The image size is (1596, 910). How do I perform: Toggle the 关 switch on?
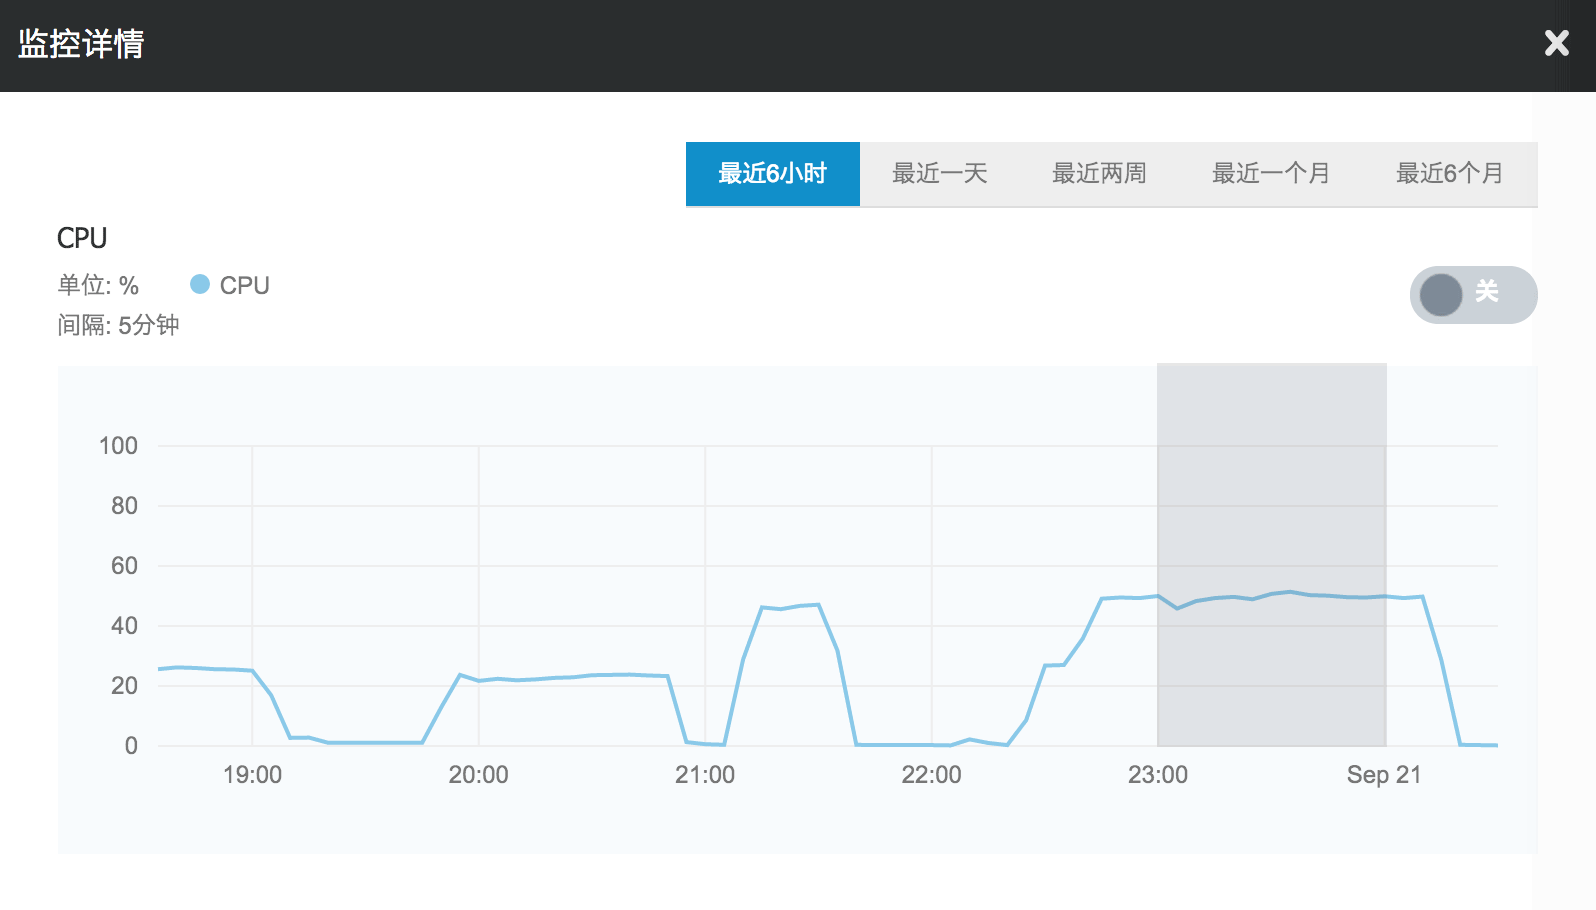coord(1472,295)
